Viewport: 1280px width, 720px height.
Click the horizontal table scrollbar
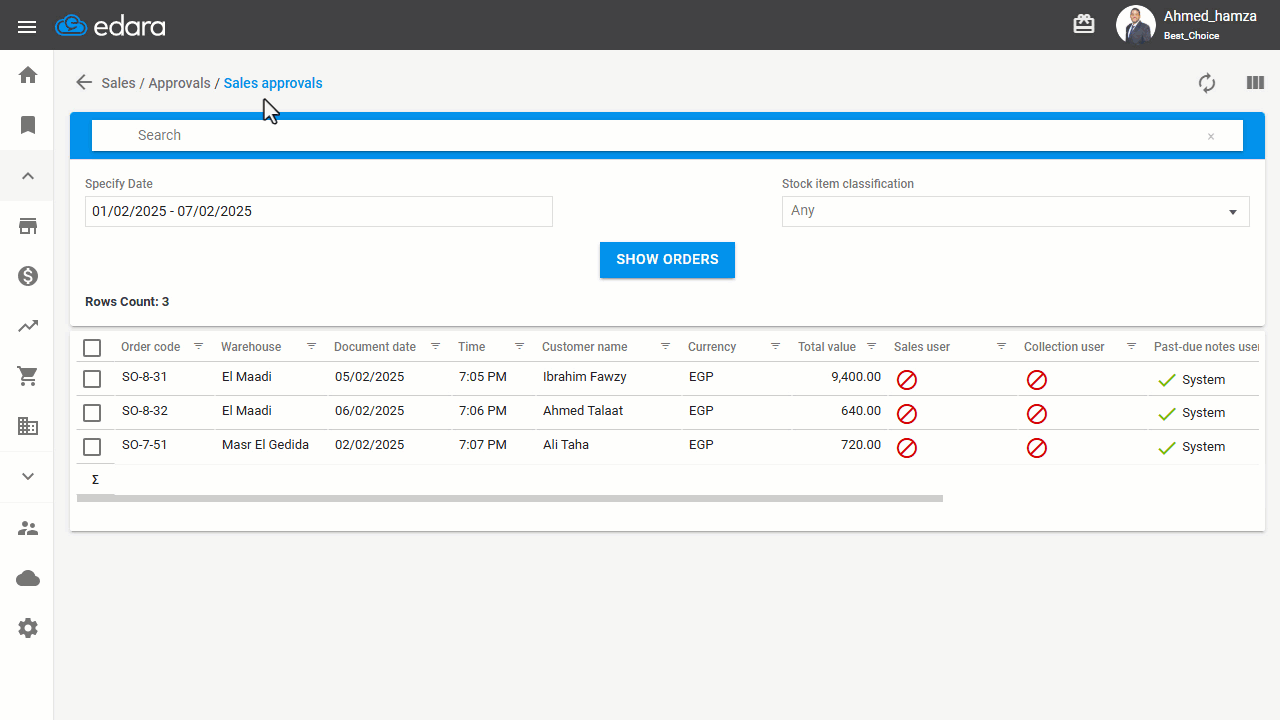510,498
